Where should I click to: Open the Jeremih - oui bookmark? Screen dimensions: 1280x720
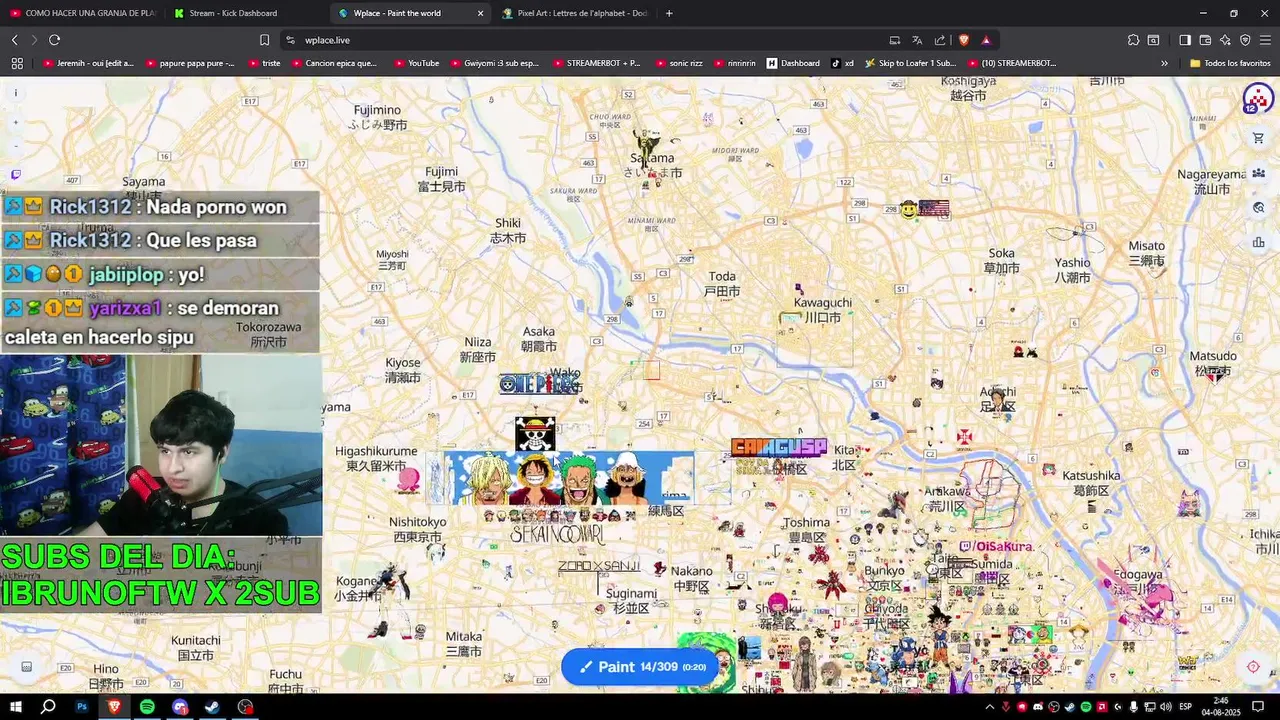click(x=89, y=63)
